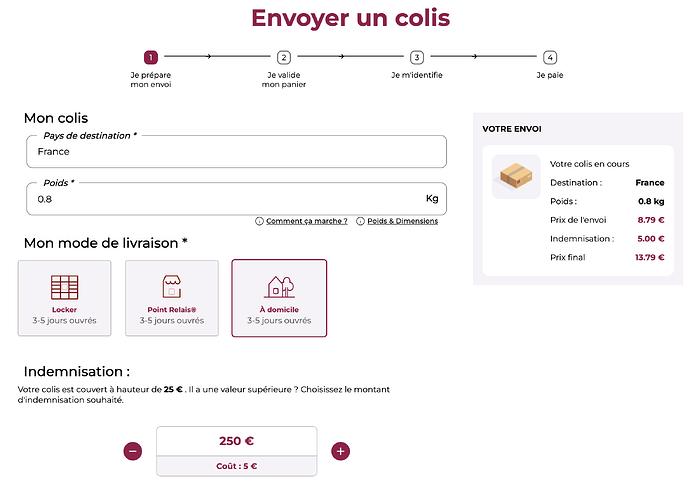Choose Point Relais delivery mode
Screen dimensions: 690x485
click(172, 298)
